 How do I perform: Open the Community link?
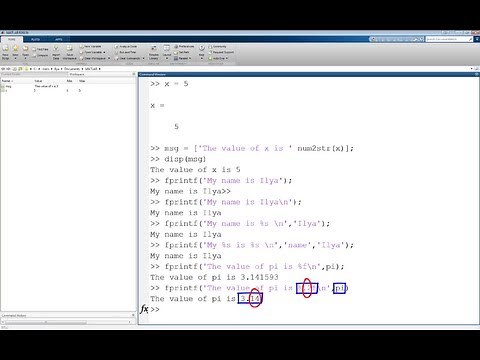point(217,46)
